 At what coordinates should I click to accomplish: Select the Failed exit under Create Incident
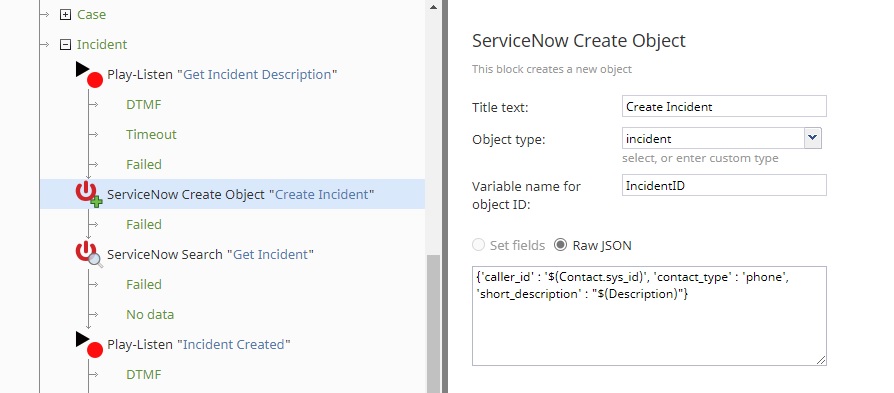144,225
